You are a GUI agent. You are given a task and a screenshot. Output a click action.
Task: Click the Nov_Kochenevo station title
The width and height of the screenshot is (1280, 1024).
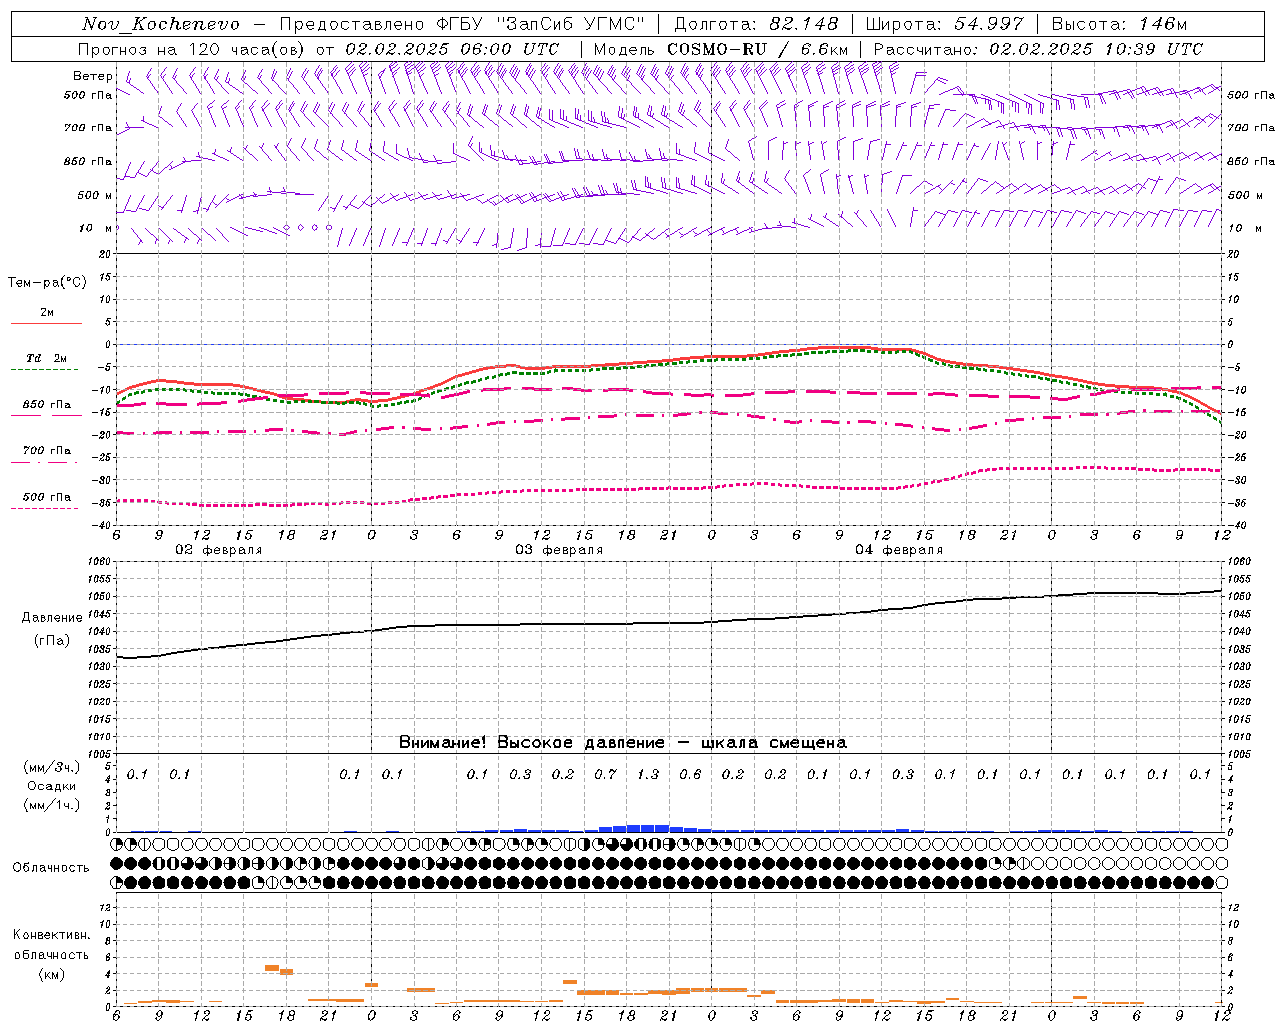click(x=161, y=24)
